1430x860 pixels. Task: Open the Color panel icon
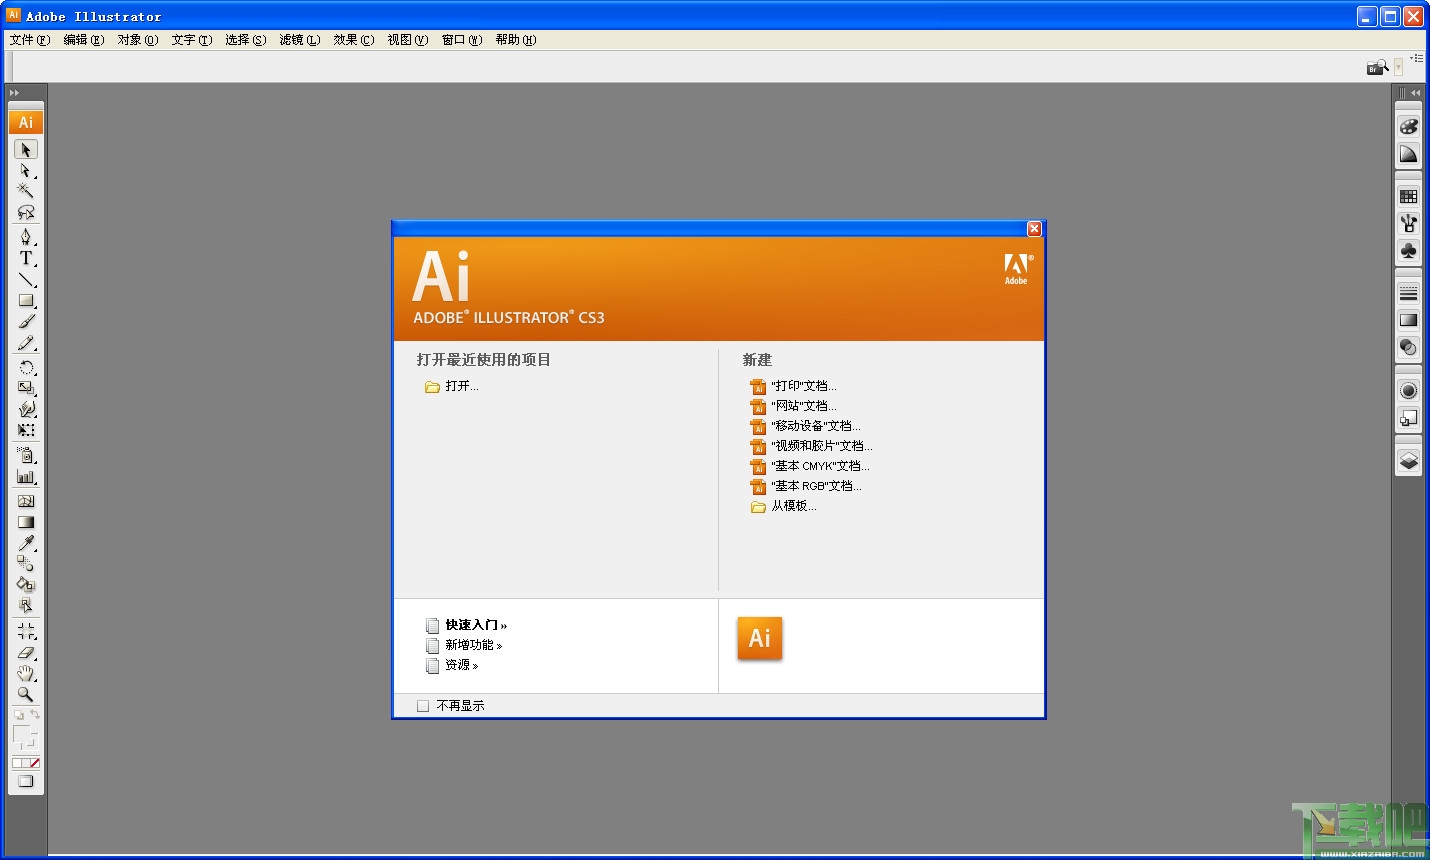click(1408, 127)
